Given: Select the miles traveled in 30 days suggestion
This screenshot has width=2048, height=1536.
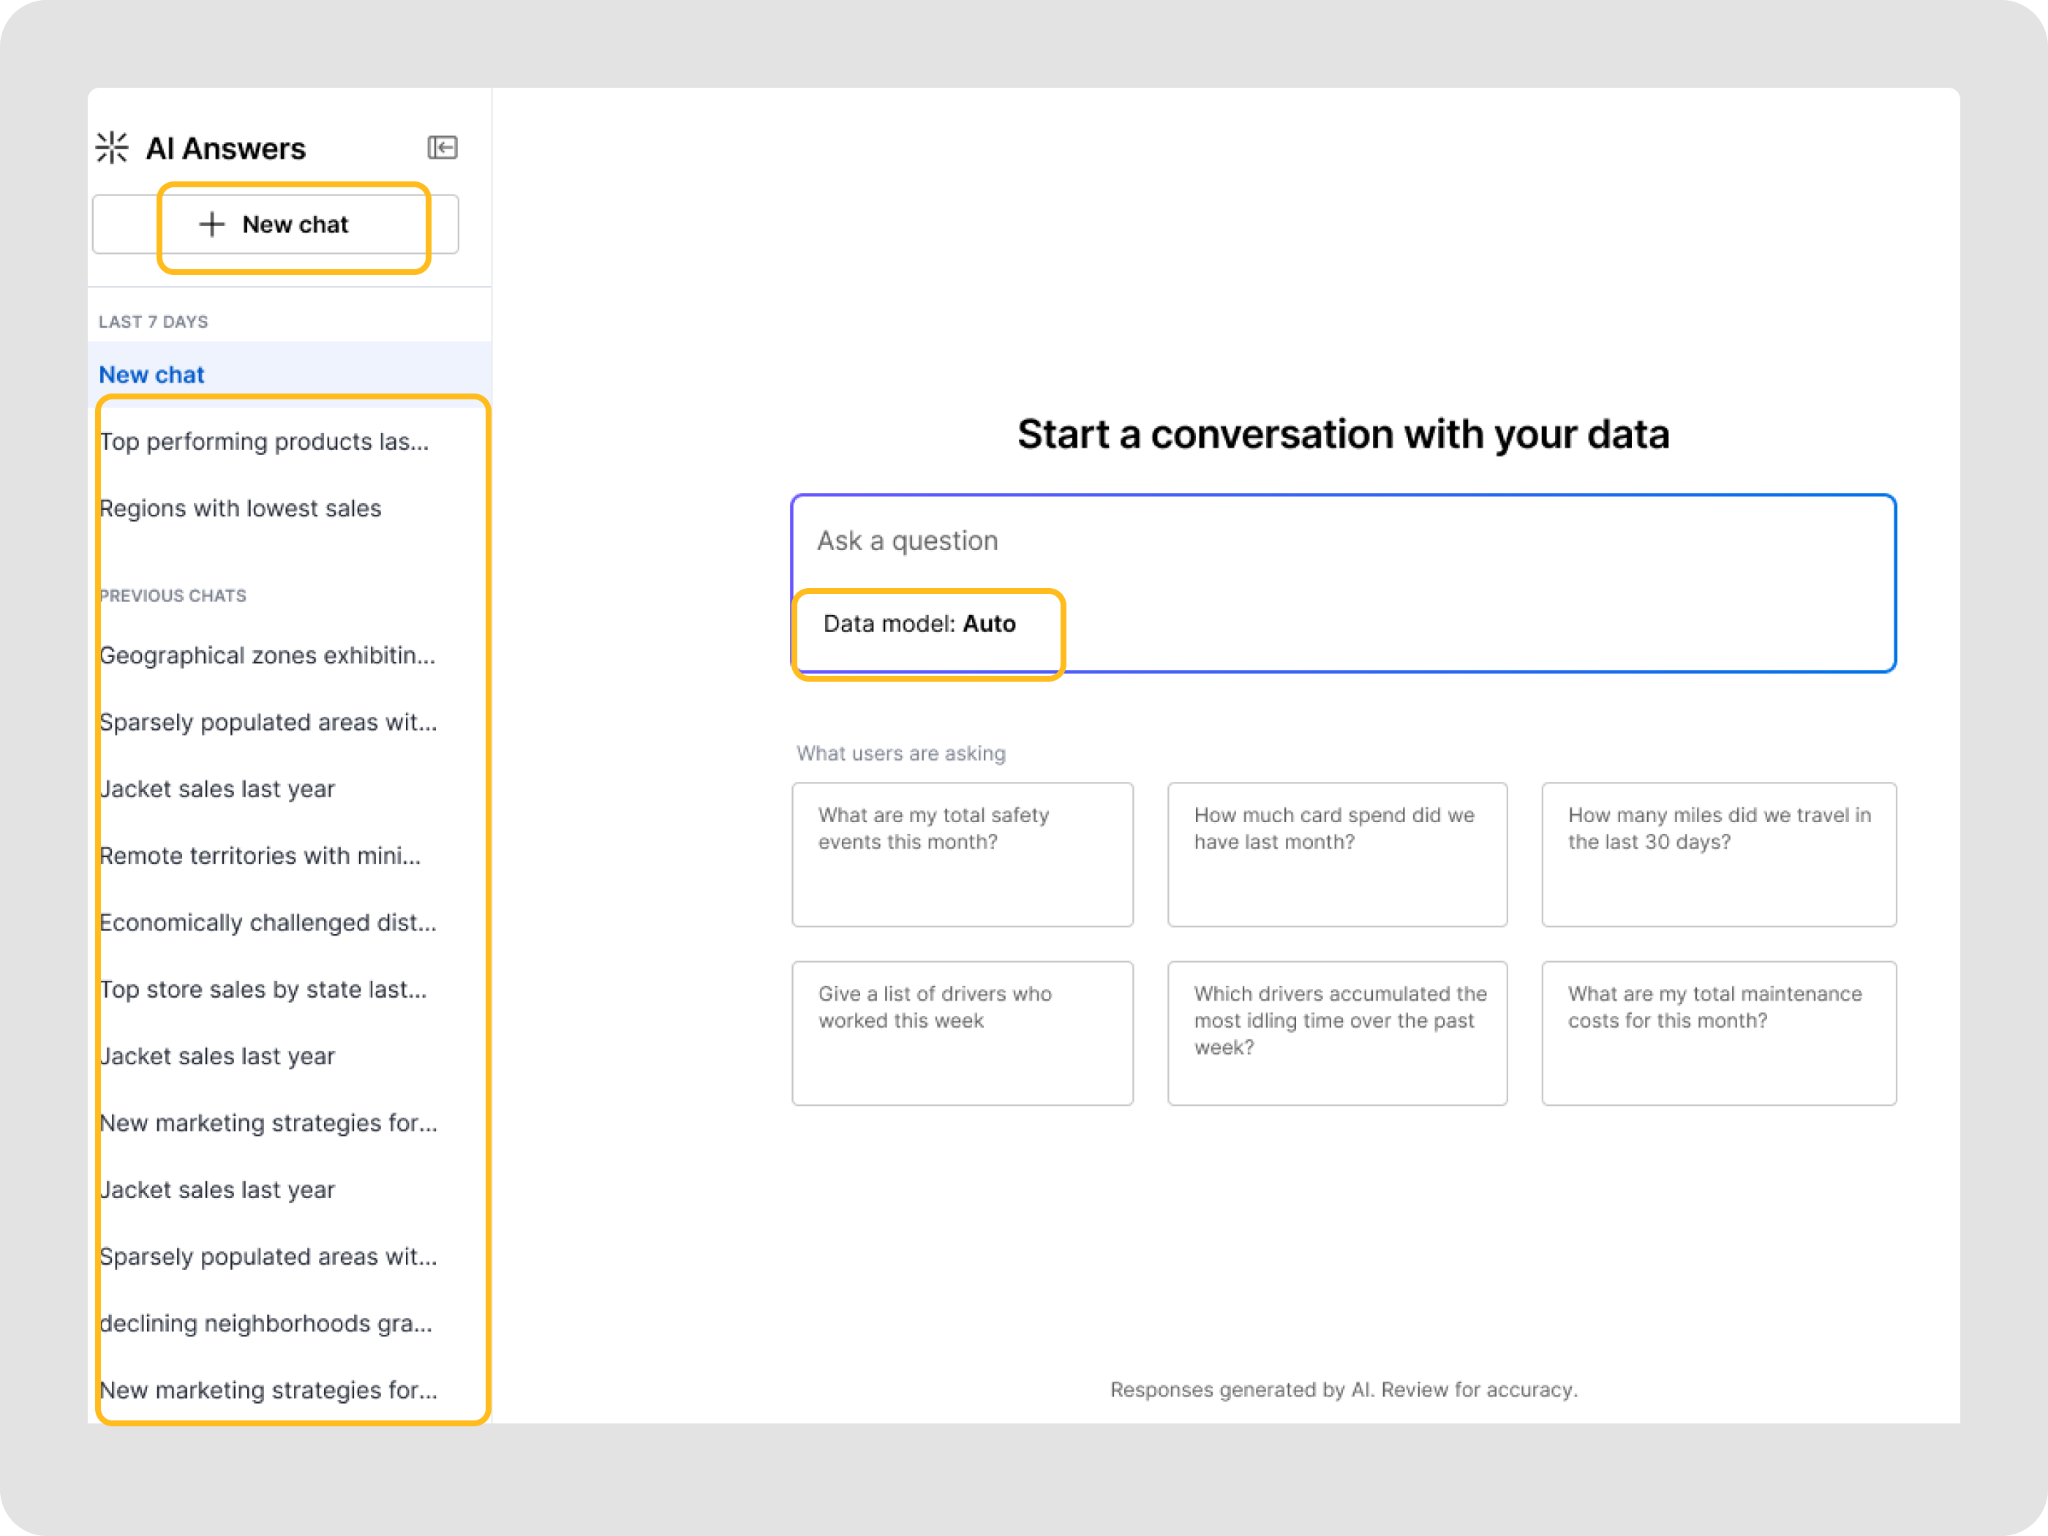Looking at the screenshot, I should point(1718,854).
